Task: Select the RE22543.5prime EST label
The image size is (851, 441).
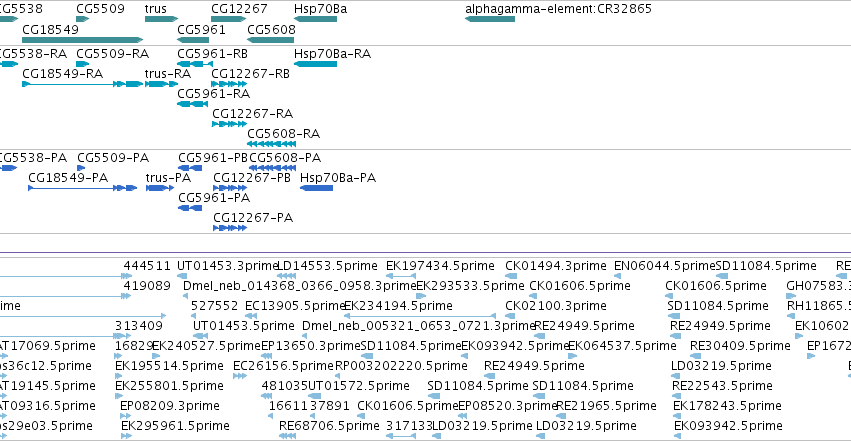Action: tap(722, 386)
